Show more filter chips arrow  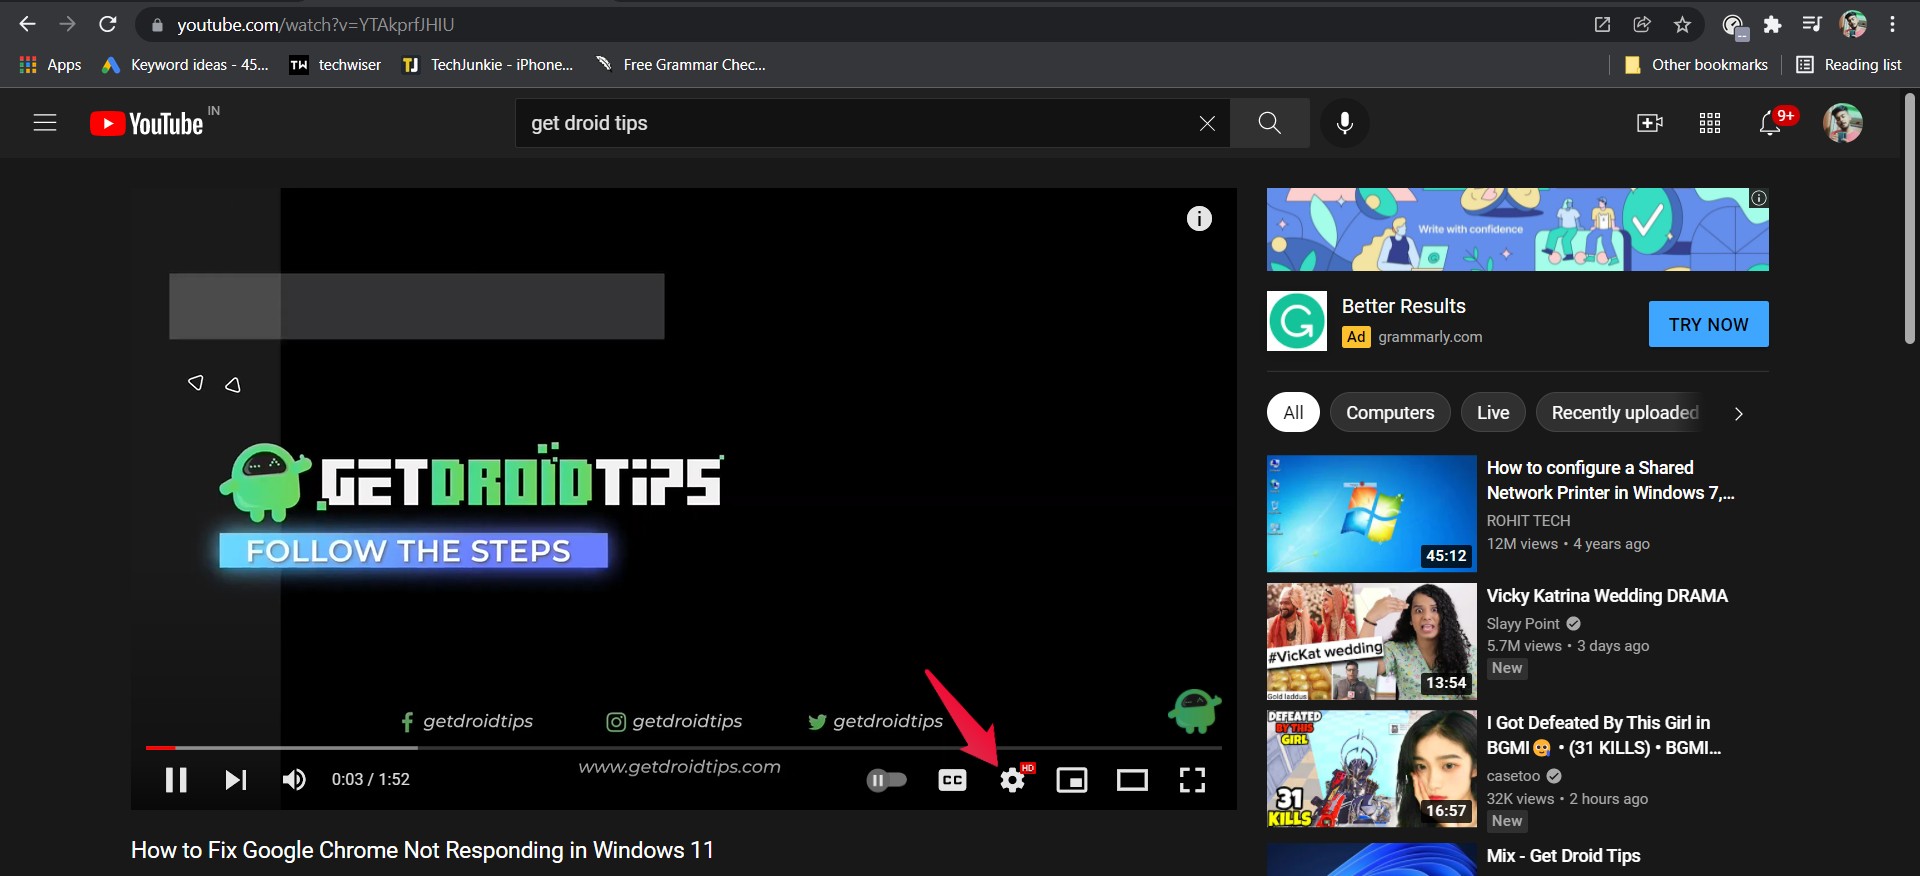[1739, 413]
